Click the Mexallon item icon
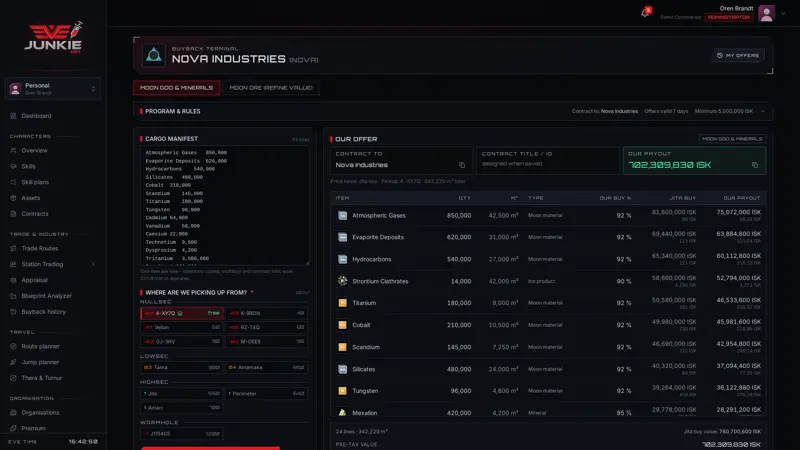Screen dimensions: 800x450 [342, 412]
